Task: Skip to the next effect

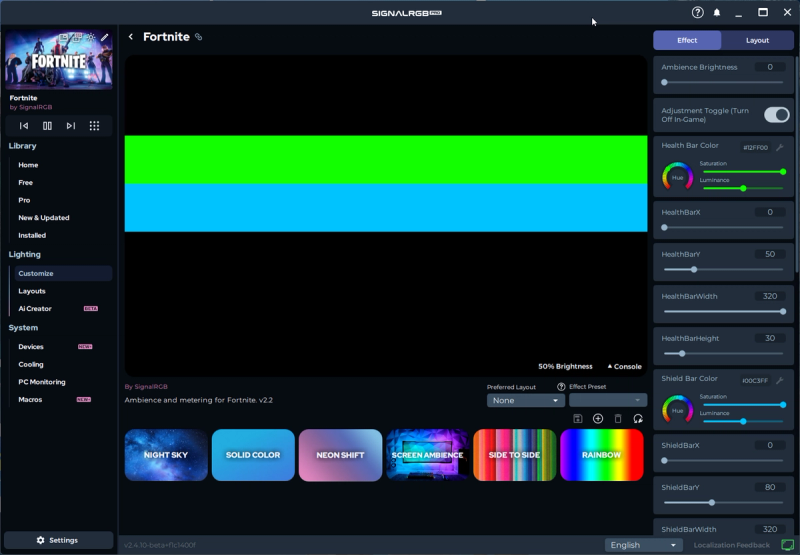Action: [70, 126]
